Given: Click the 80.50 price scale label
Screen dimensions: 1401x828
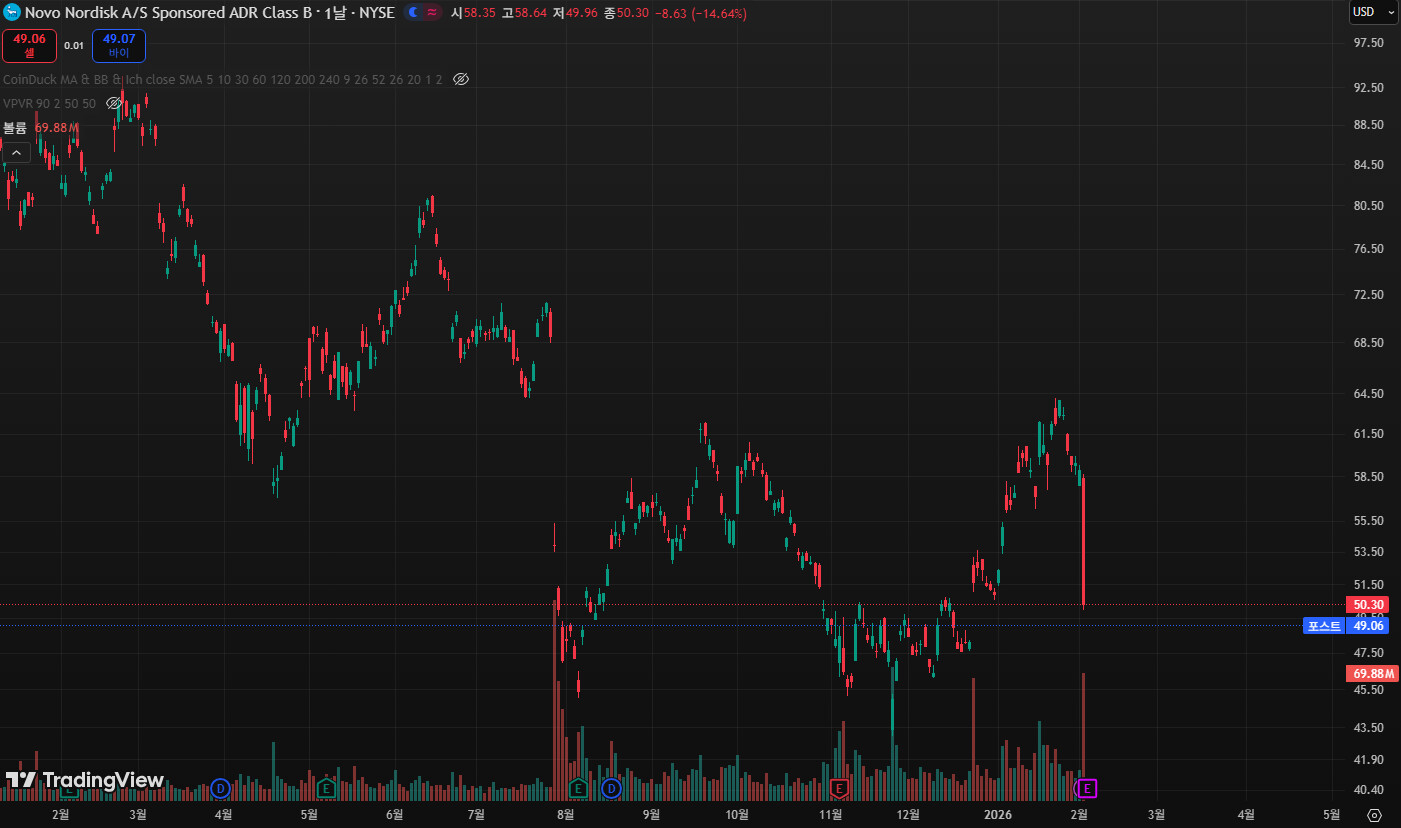Looking at the screenshot, I should point(1368,206).
